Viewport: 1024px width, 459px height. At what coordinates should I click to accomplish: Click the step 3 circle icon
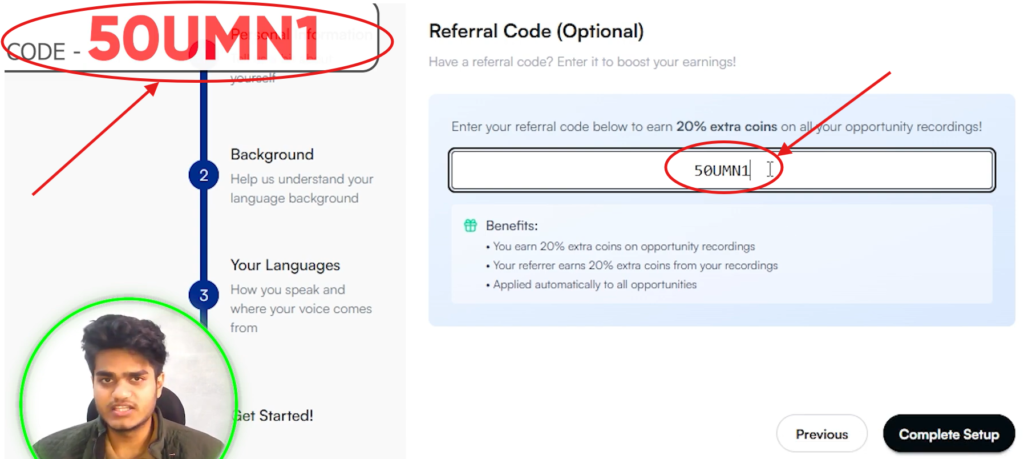click(203, 295)
